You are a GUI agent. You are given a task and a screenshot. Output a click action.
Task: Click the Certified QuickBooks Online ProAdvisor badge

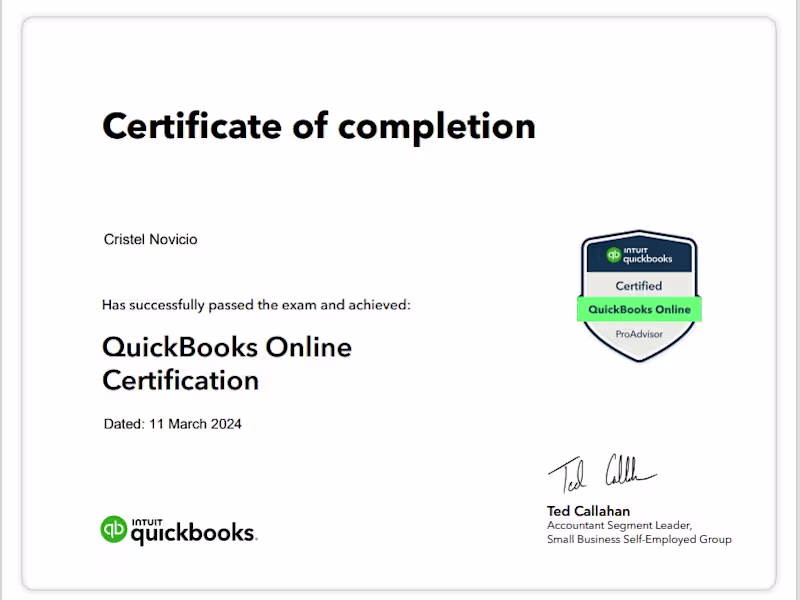pyautogui.click(x=639, y=296)
